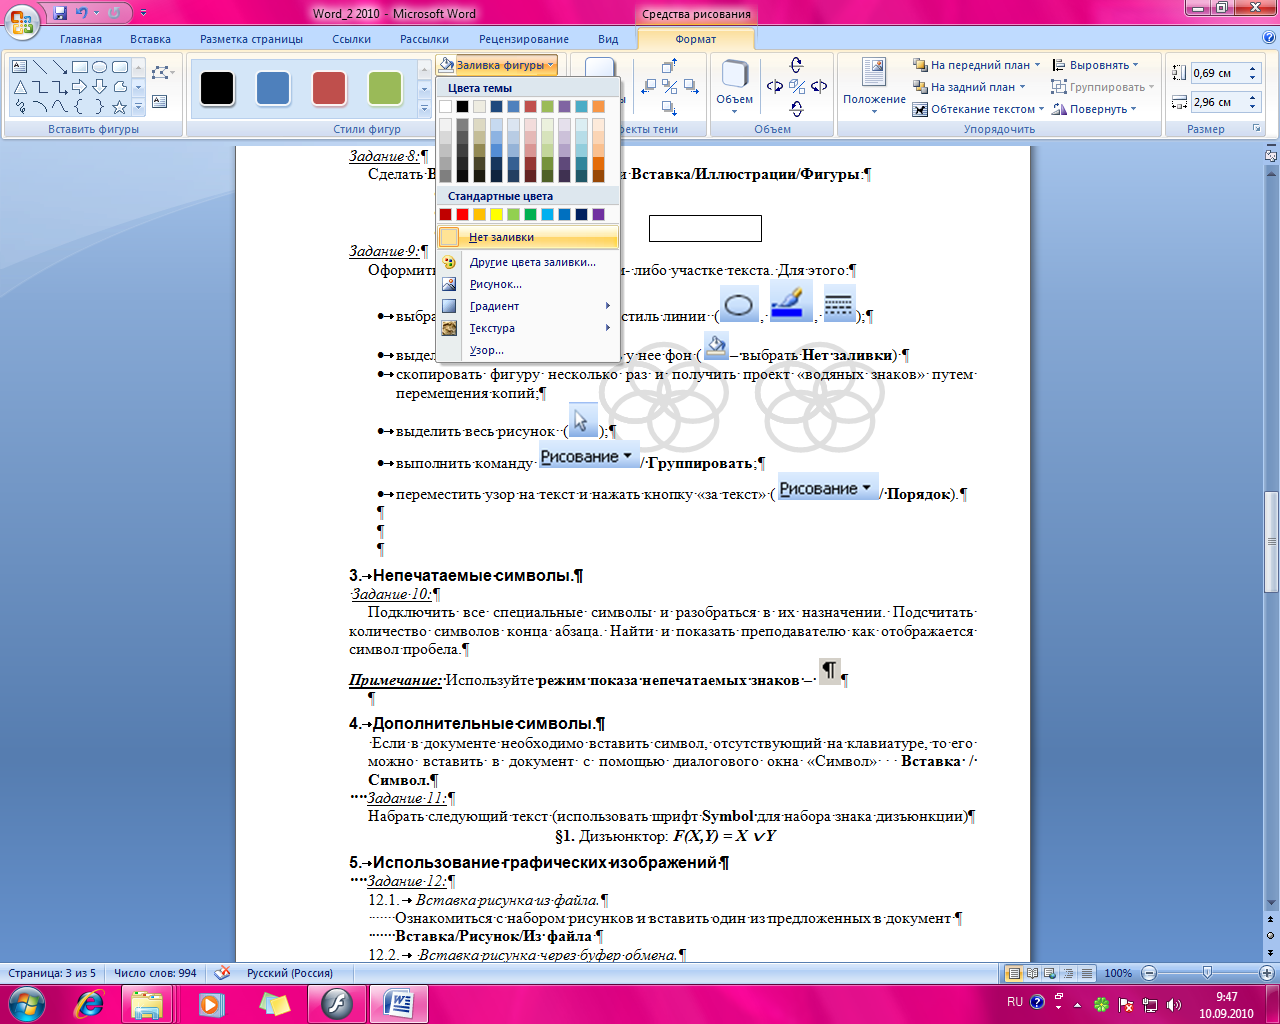
Task: Expand the Текстура submenu
Action: (x=528, y=328)
